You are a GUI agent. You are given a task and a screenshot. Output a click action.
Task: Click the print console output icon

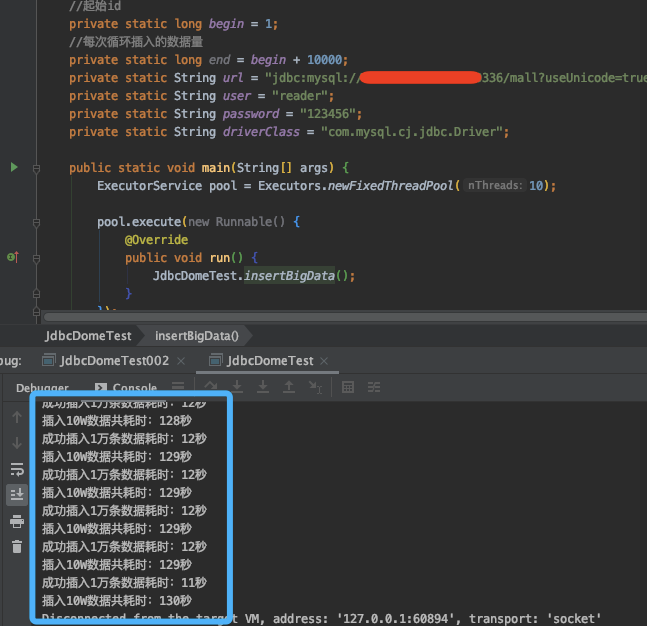[17, 521]
